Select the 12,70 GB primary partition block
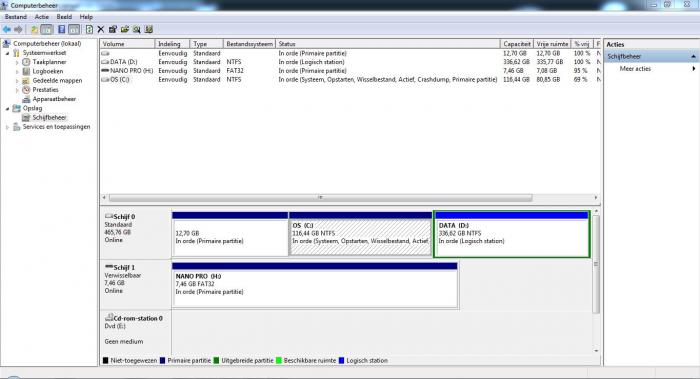Screen dimensions: 700x379 tap(230, 234)
